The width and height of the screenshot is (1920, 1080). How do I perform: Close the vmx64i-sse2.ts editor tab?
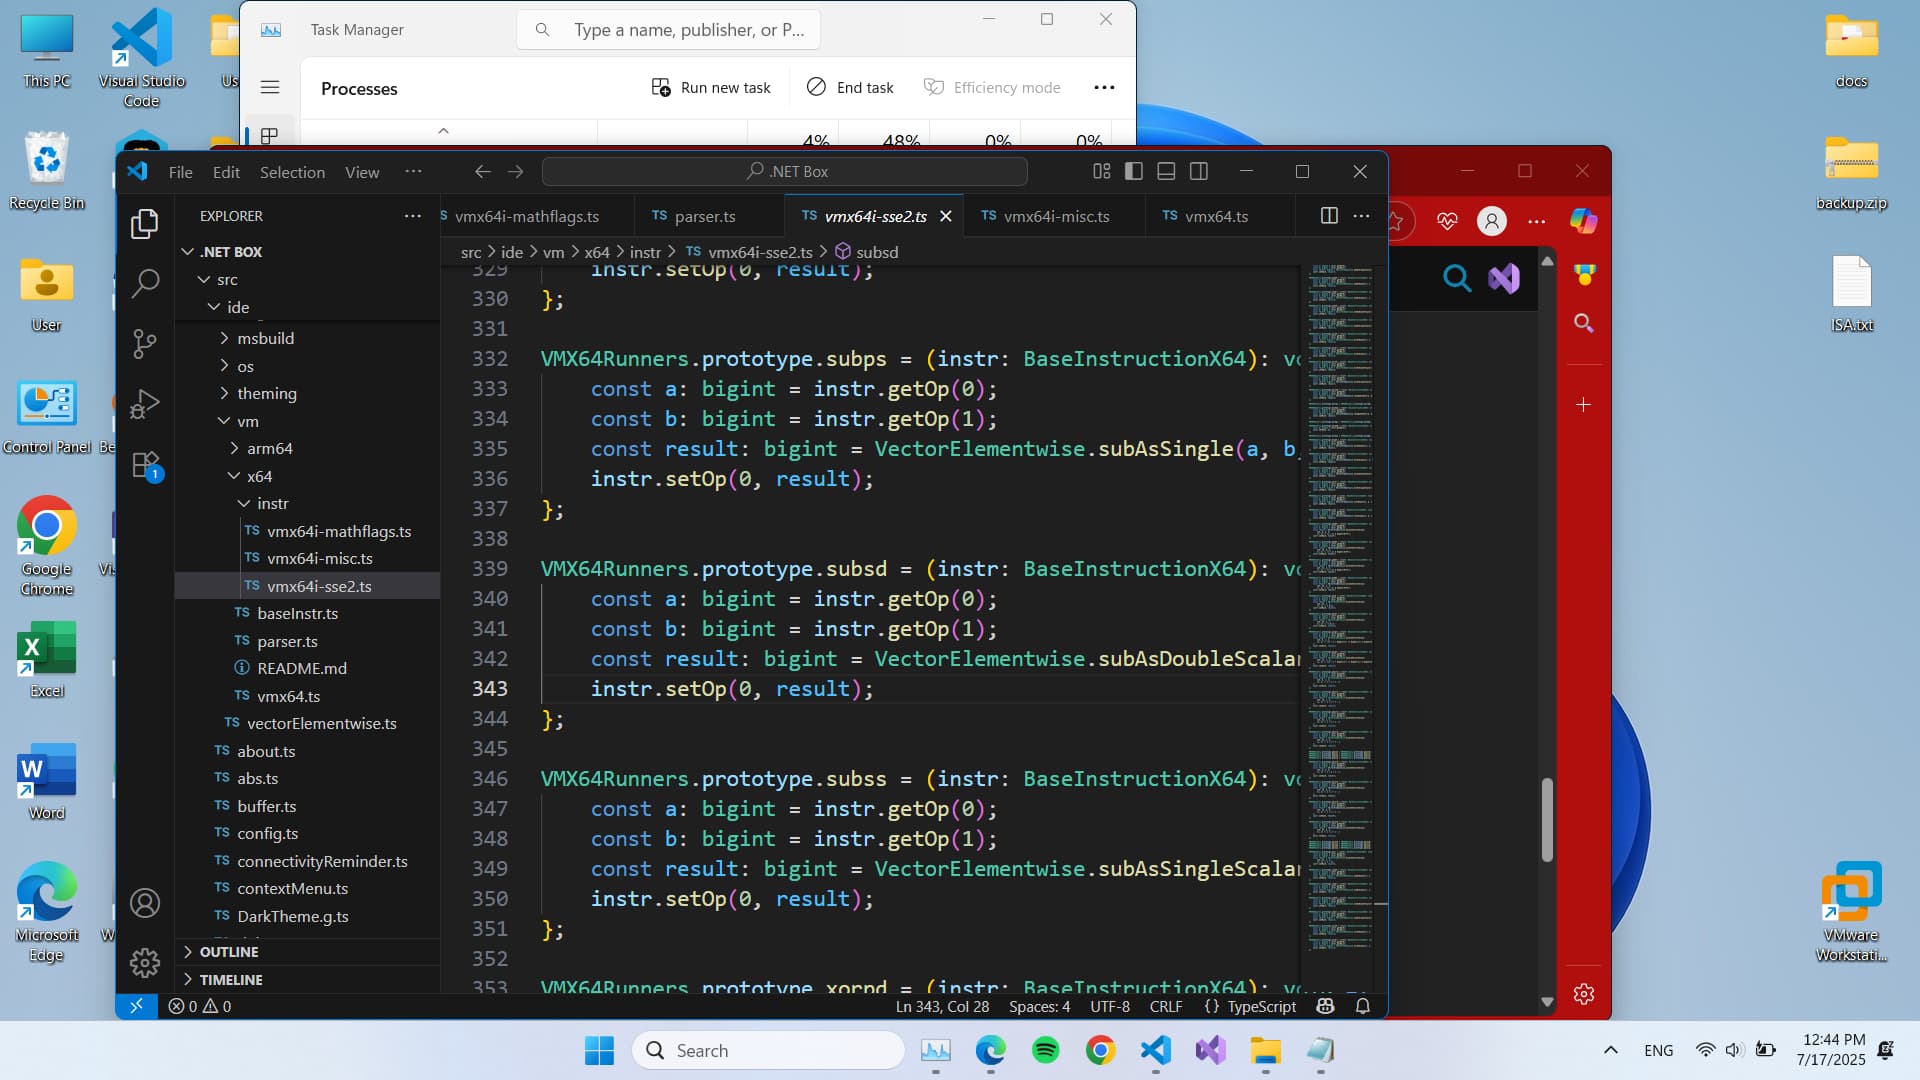[x=945, y=216]
